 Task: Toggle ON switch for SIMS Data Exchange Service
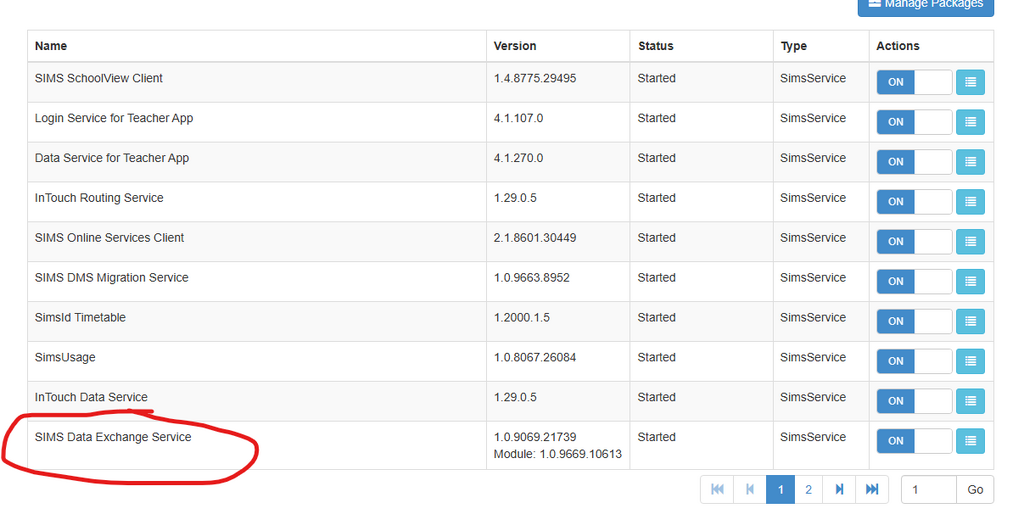914,441
